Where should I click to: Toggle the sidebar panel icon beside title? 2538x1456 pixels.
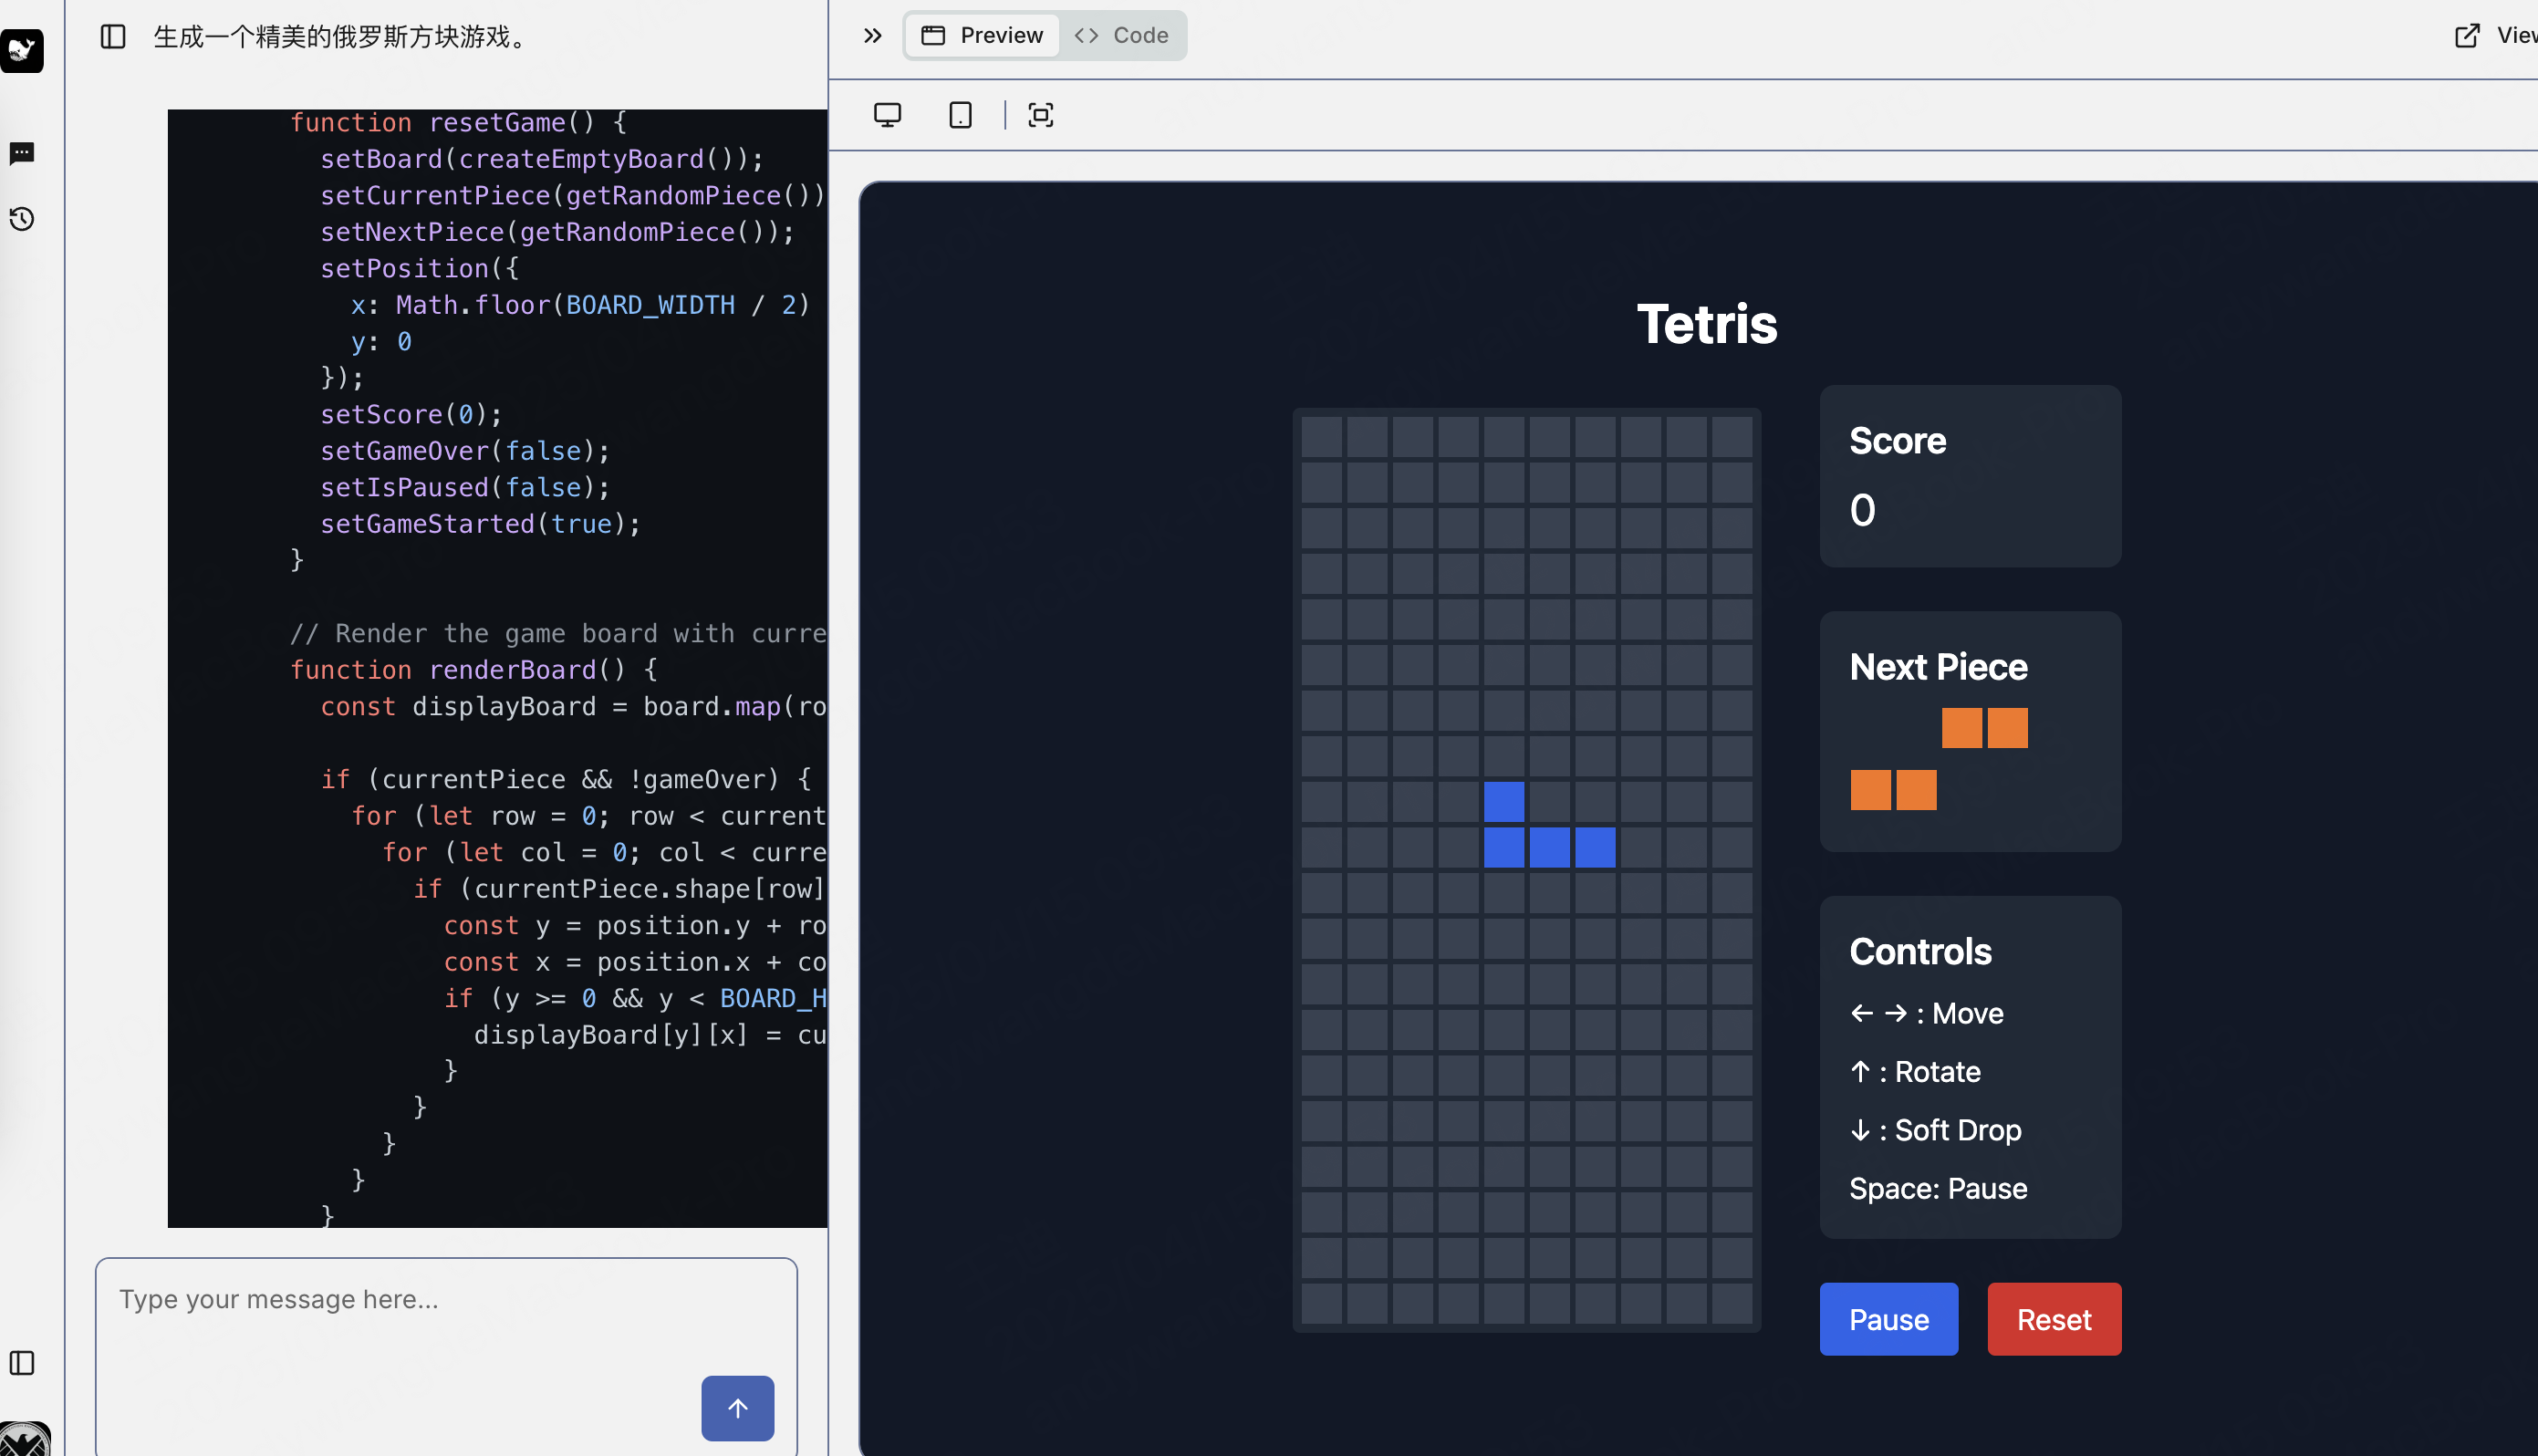[x=113, y=37]
